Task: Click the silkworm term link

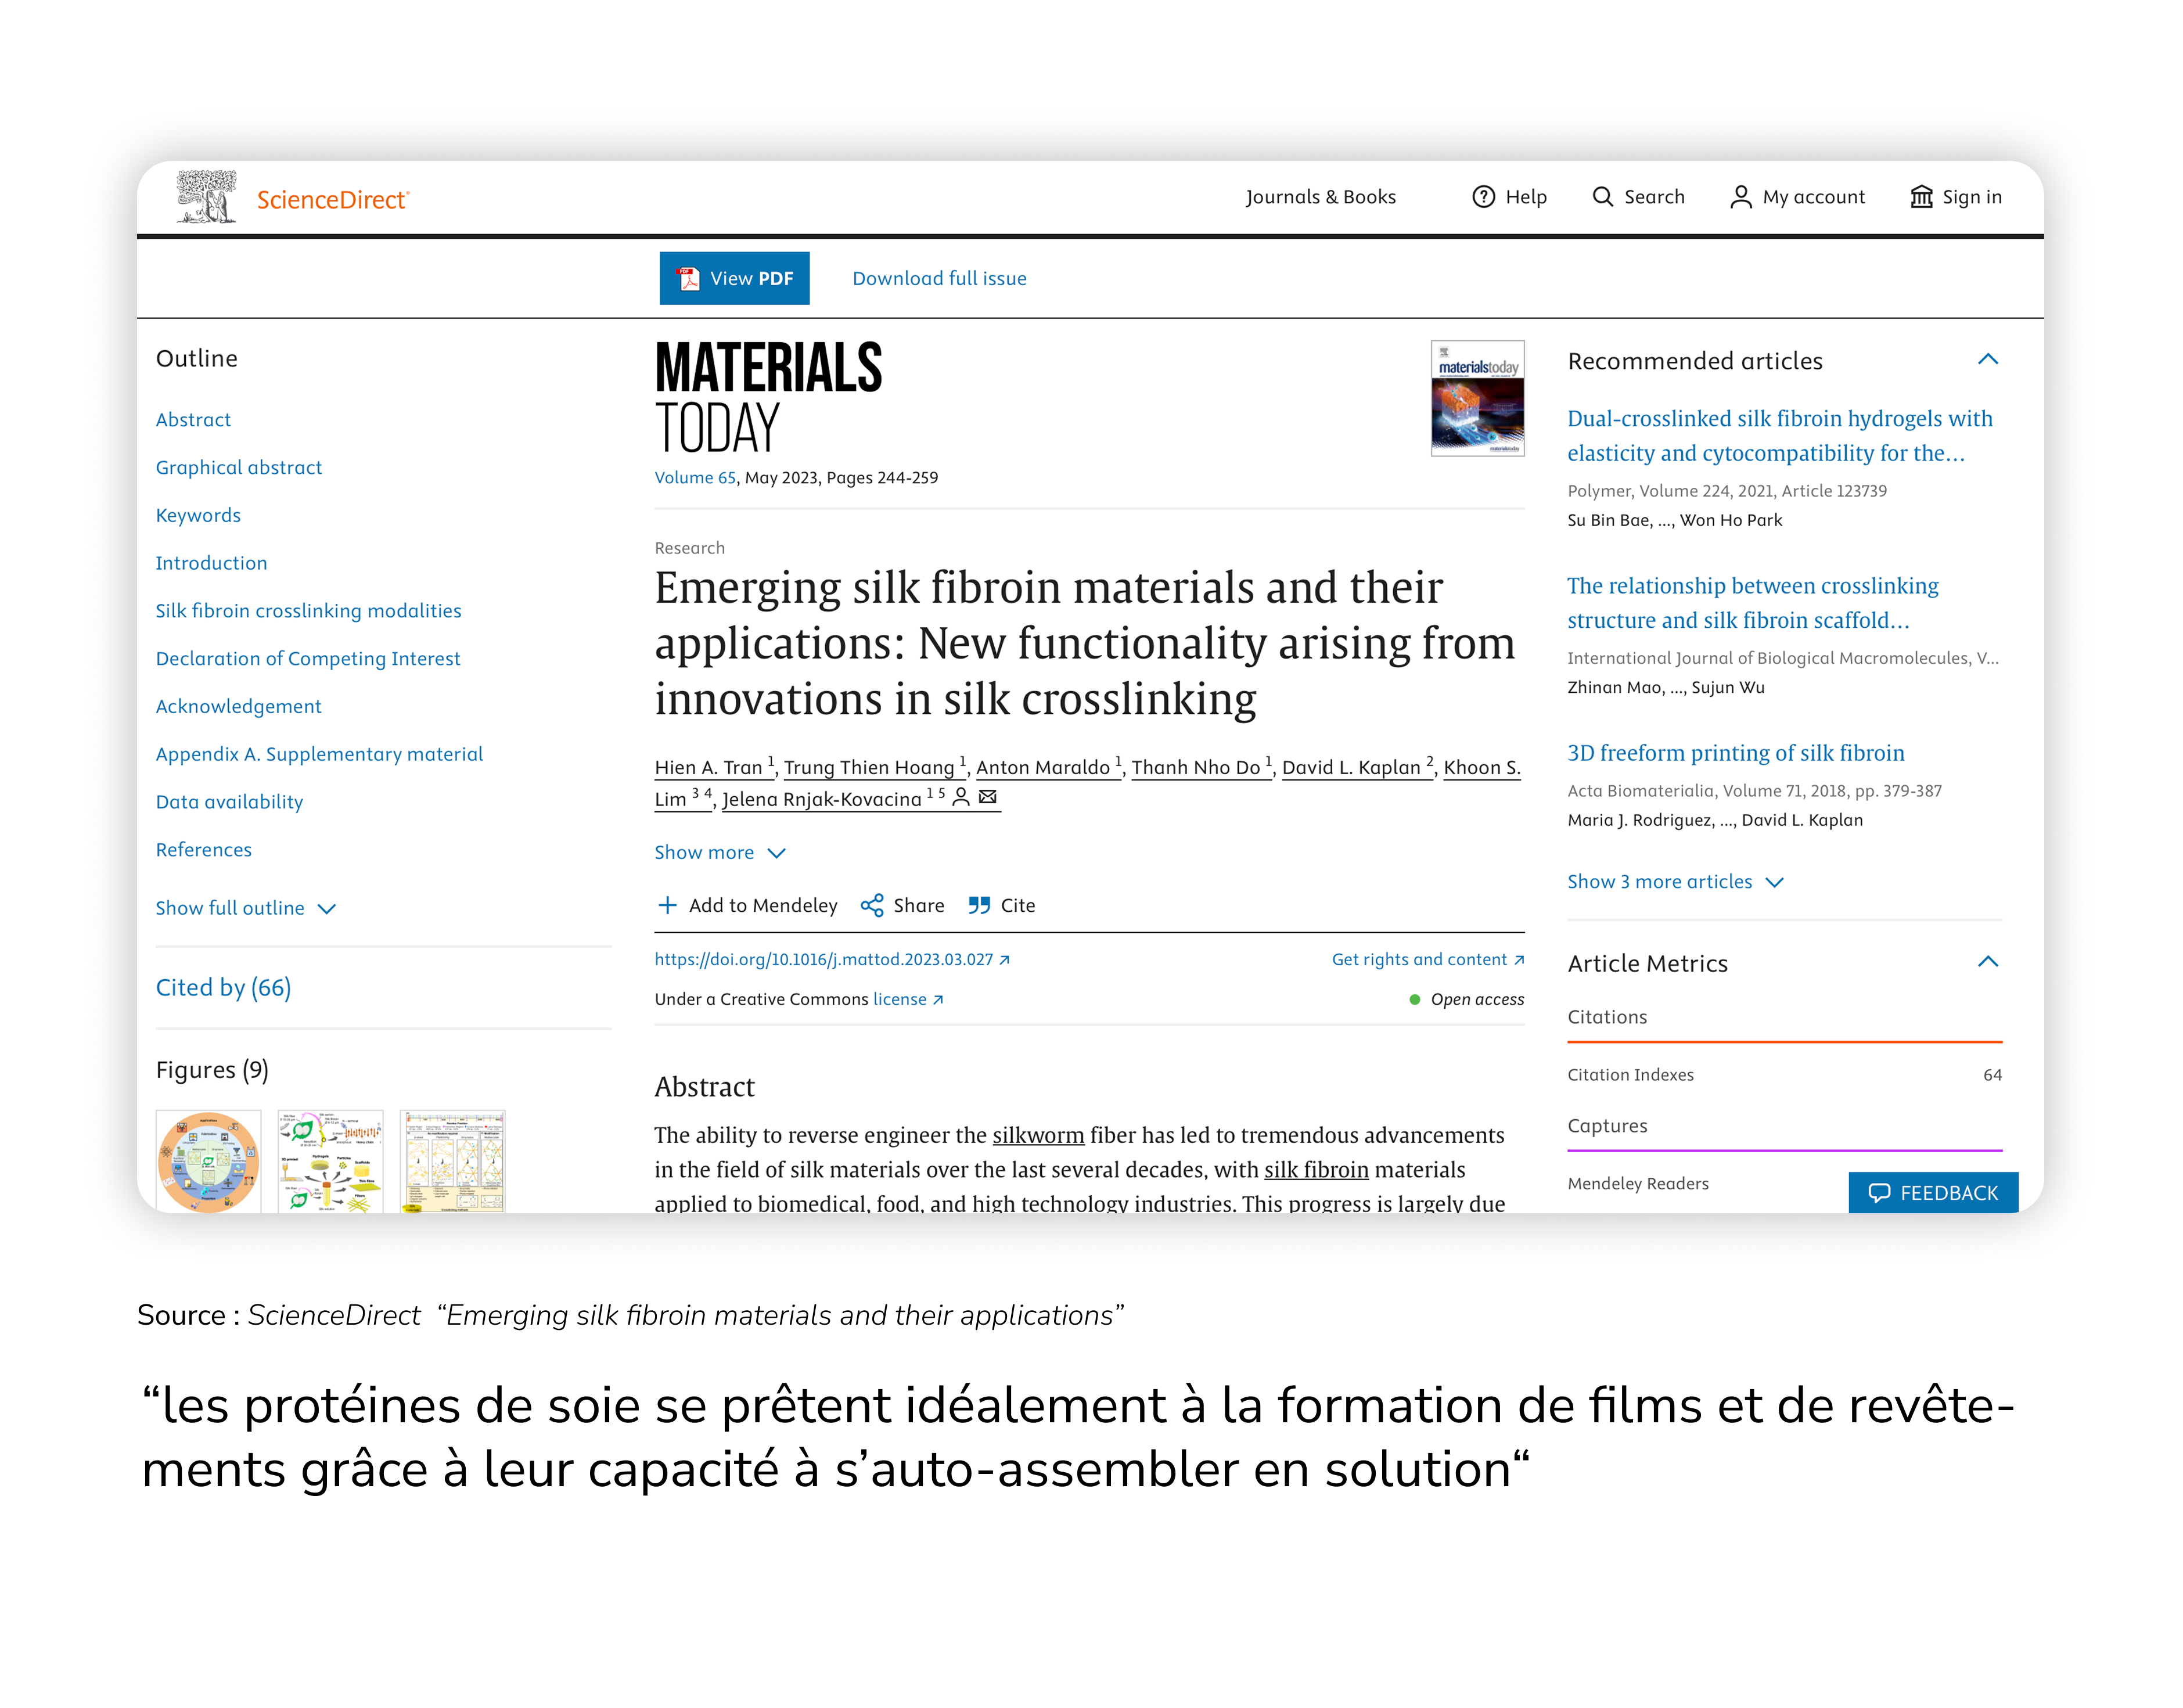Action: pos(1038,1135)
